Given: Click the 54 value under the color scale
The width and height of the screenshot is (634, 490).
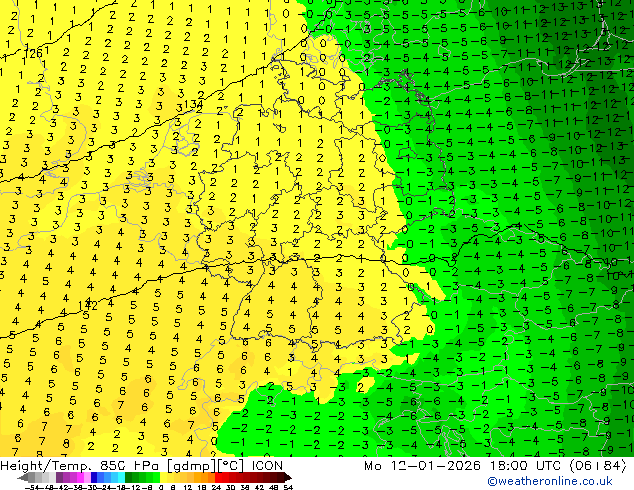Looking at the screenshot, I should click(288, 487).
